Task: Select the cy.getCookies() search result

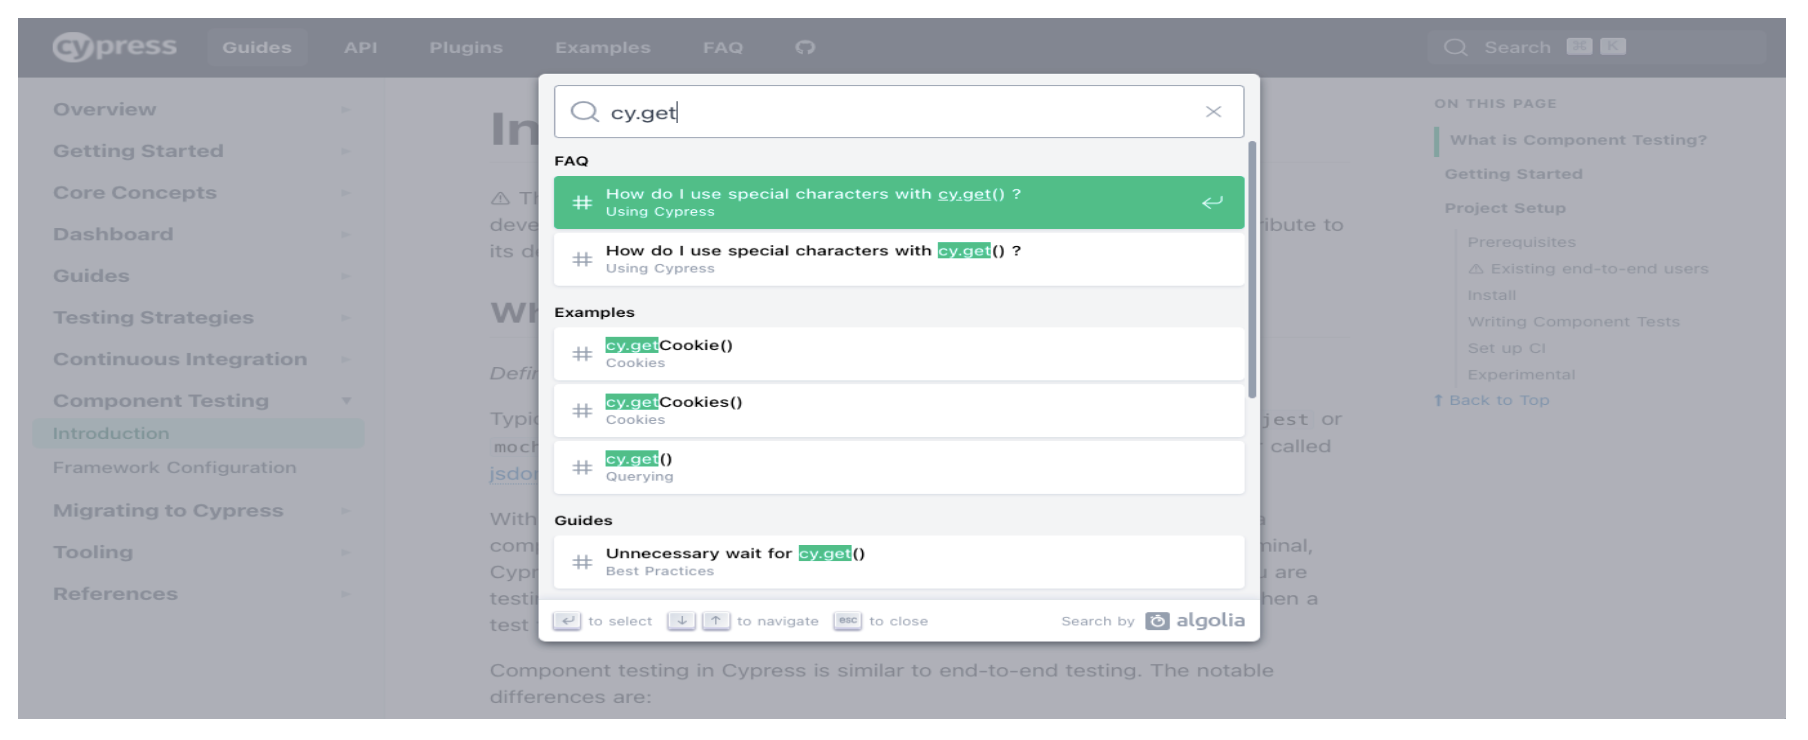Action: (x=899, y=410)
